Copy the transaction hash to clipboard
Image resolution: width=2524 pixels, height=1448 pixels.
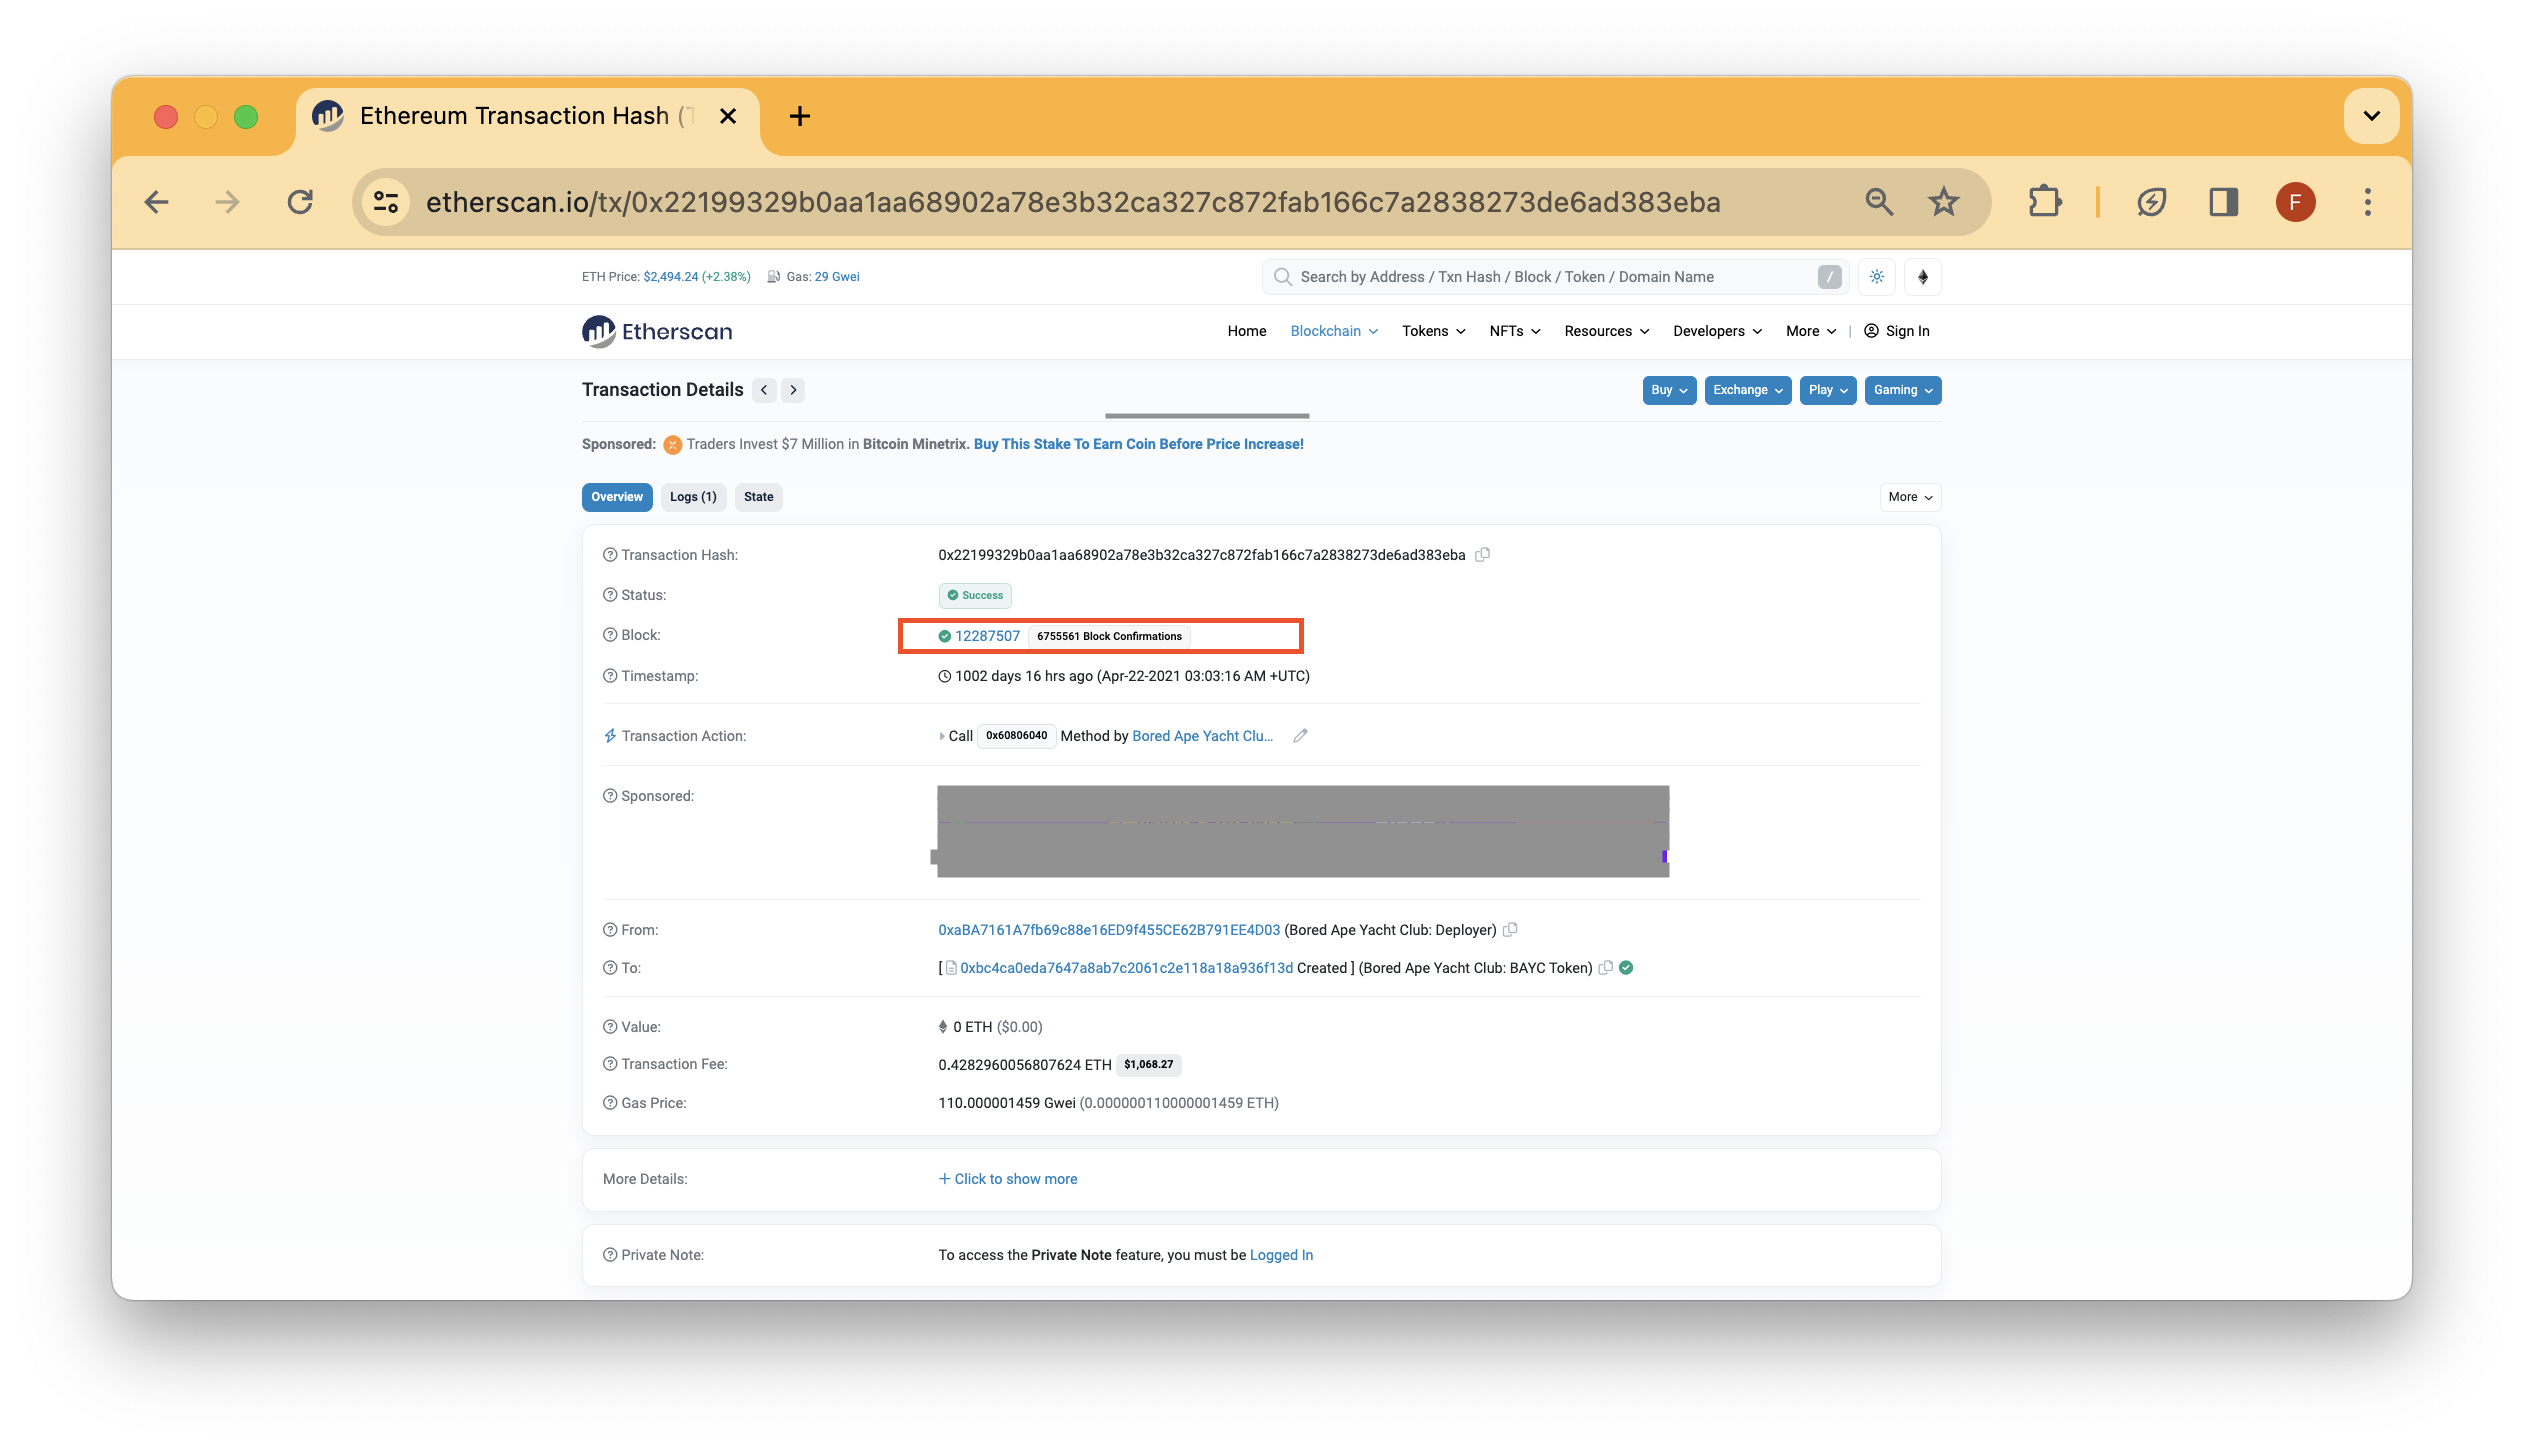[x=1483, y=555]
